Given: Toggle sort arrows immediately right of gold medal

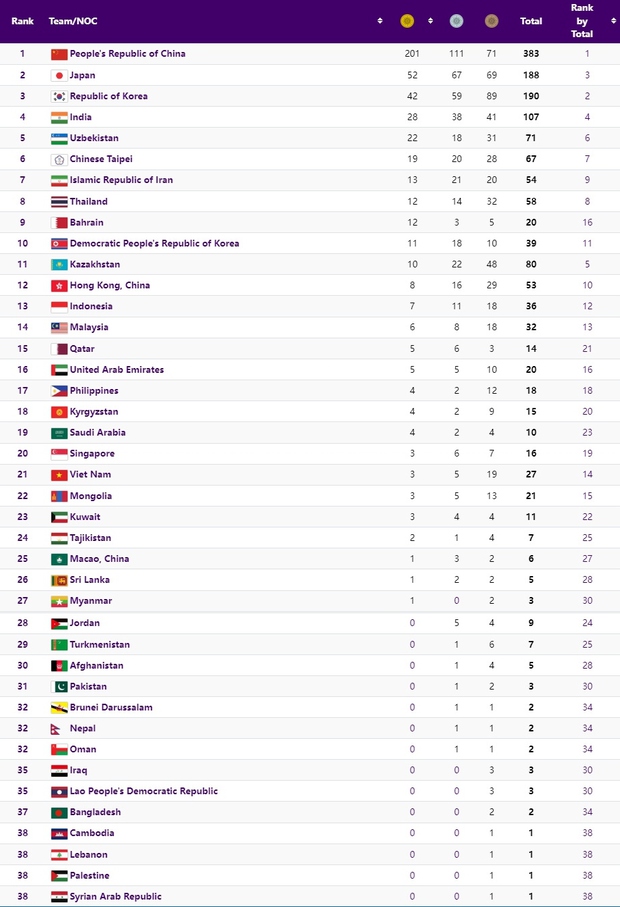Looking at the screenshot, I should pos(430,20).
